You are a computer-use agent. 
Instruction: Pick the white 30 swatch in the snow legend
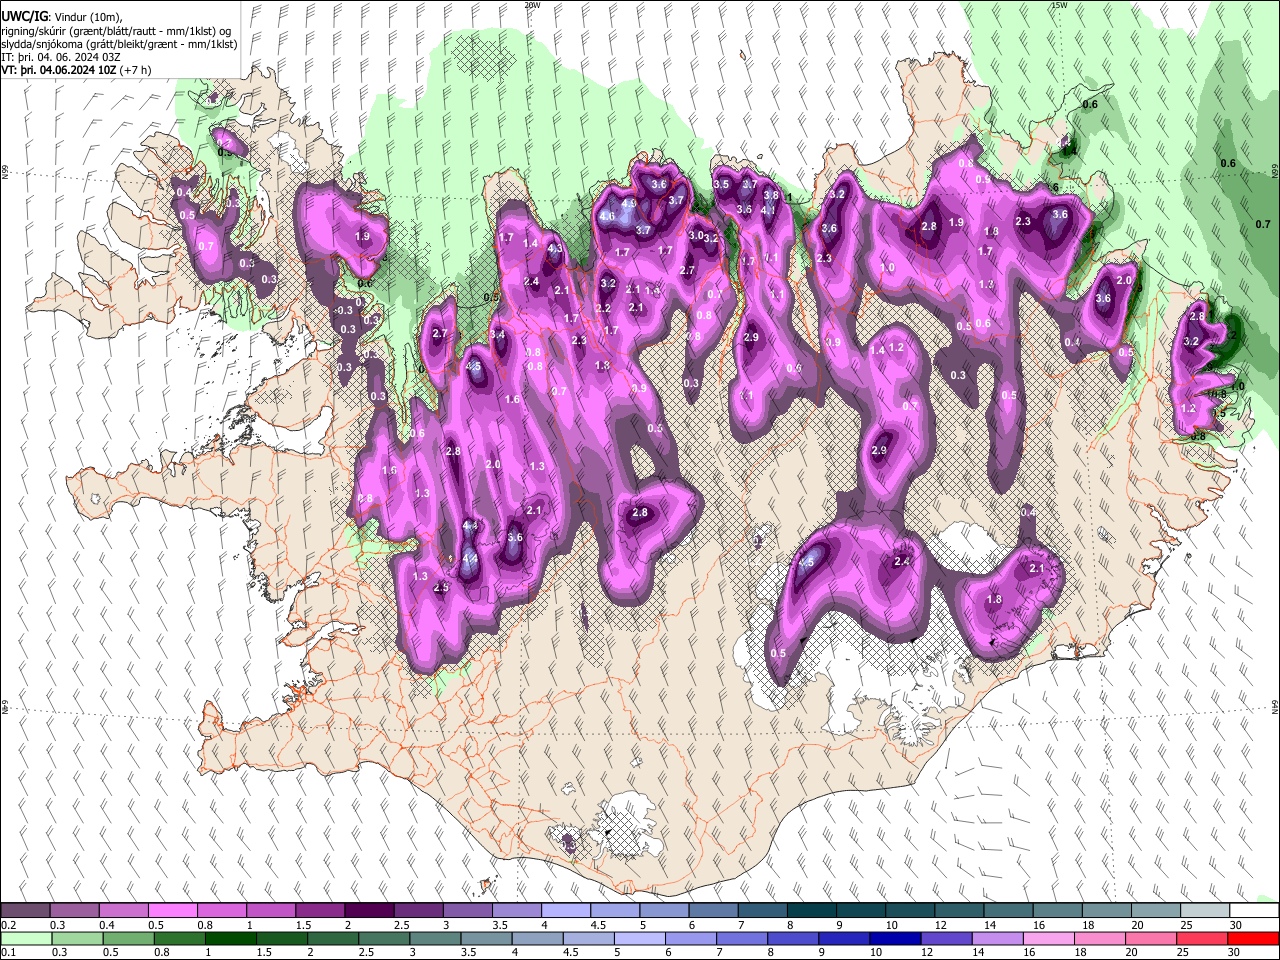pos(1255,911)
